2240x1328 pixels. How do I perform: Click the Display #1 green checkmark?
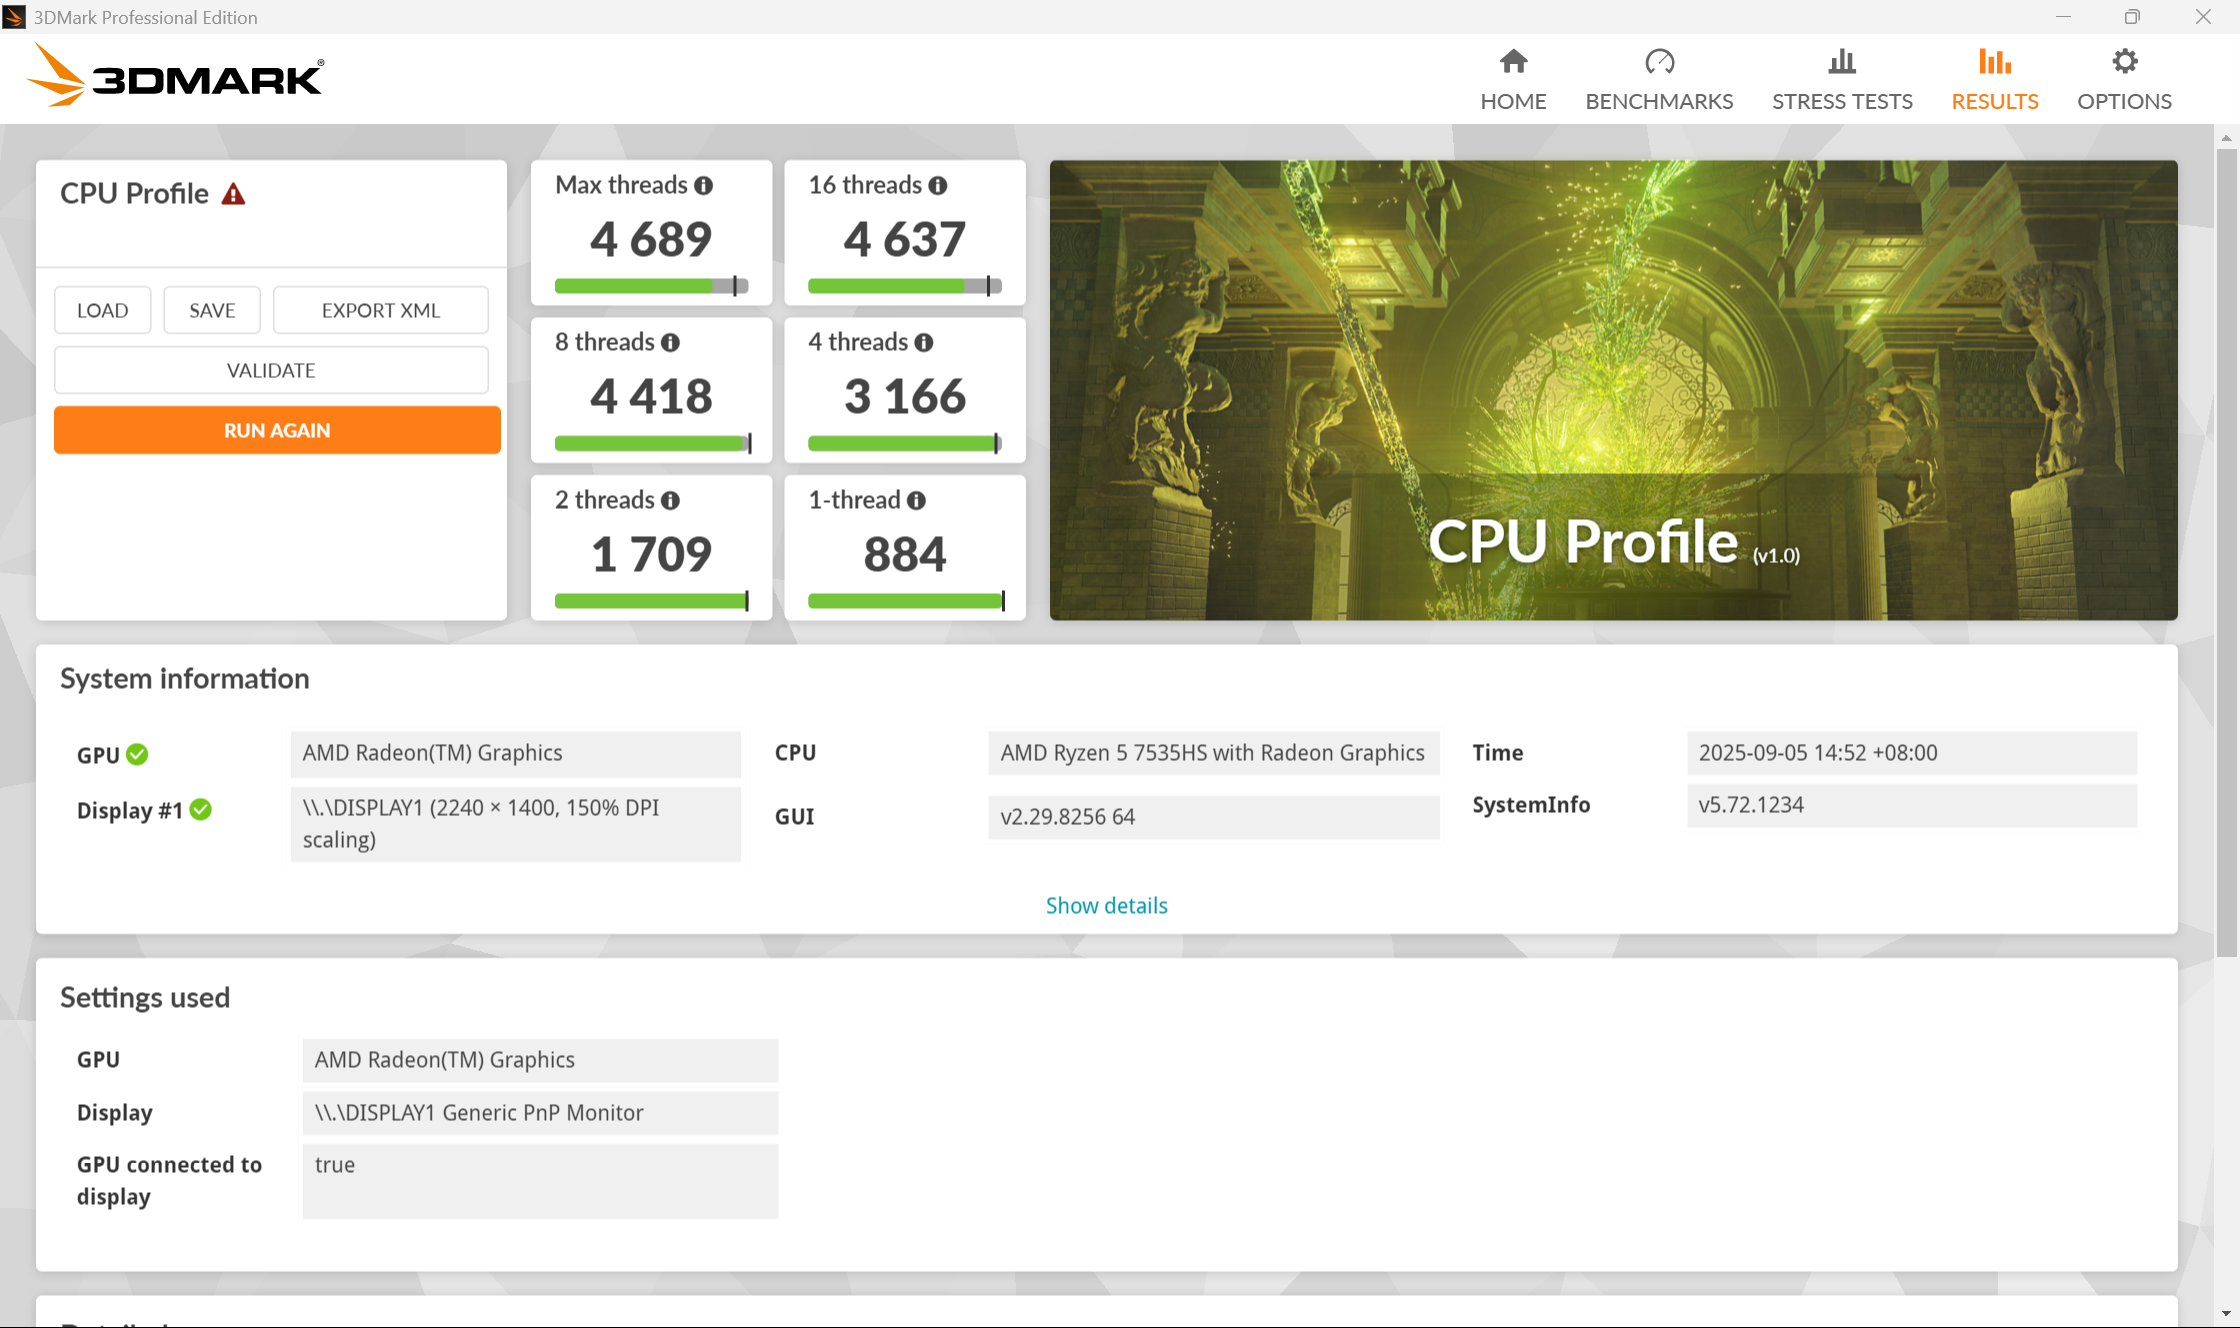[x=201, y=810]
